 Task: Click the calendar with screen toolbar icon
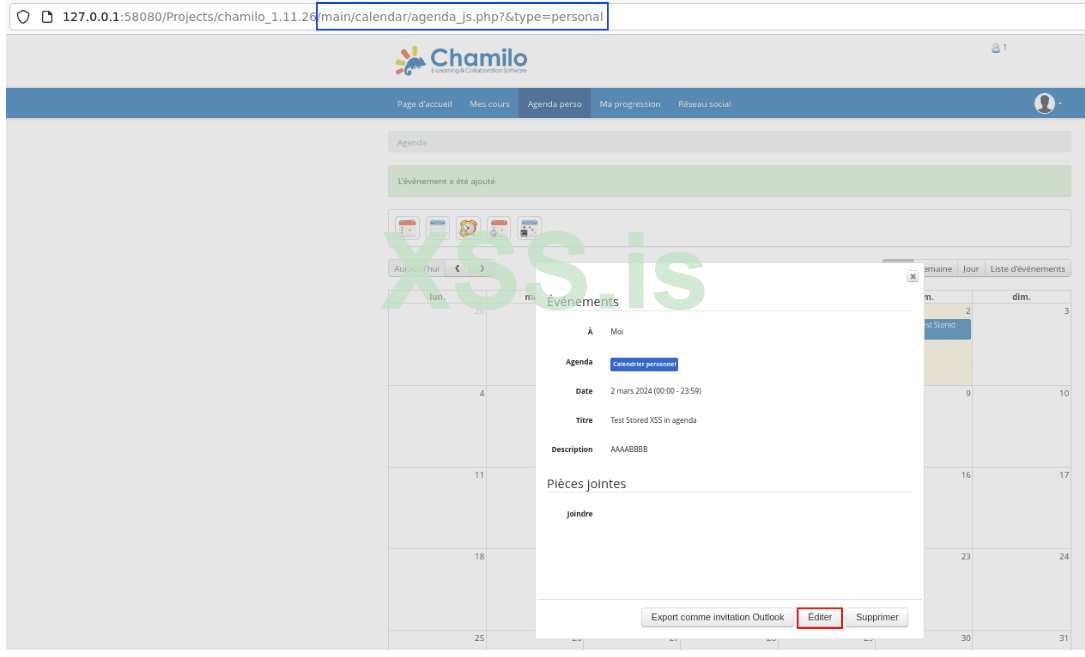click(x=529, y=228)
